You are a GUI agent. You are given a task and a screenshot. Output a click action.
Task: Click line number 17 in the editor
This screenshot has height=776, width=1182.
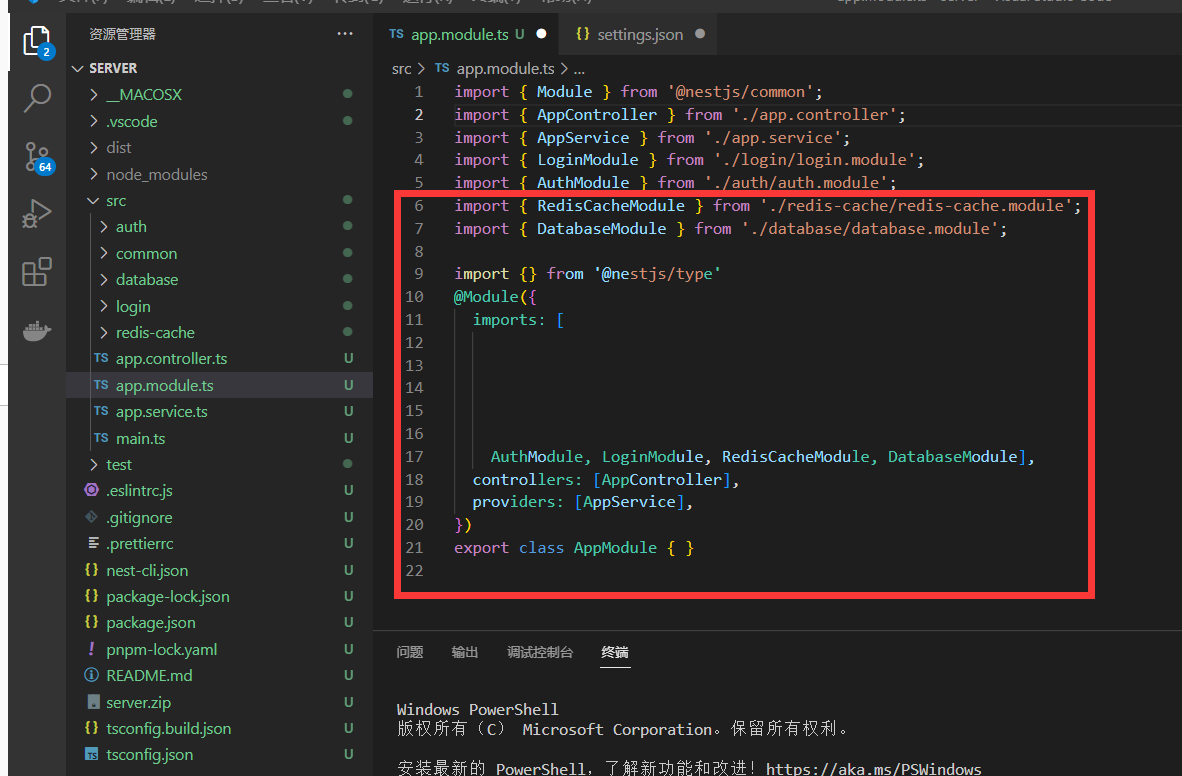(414, 456)
